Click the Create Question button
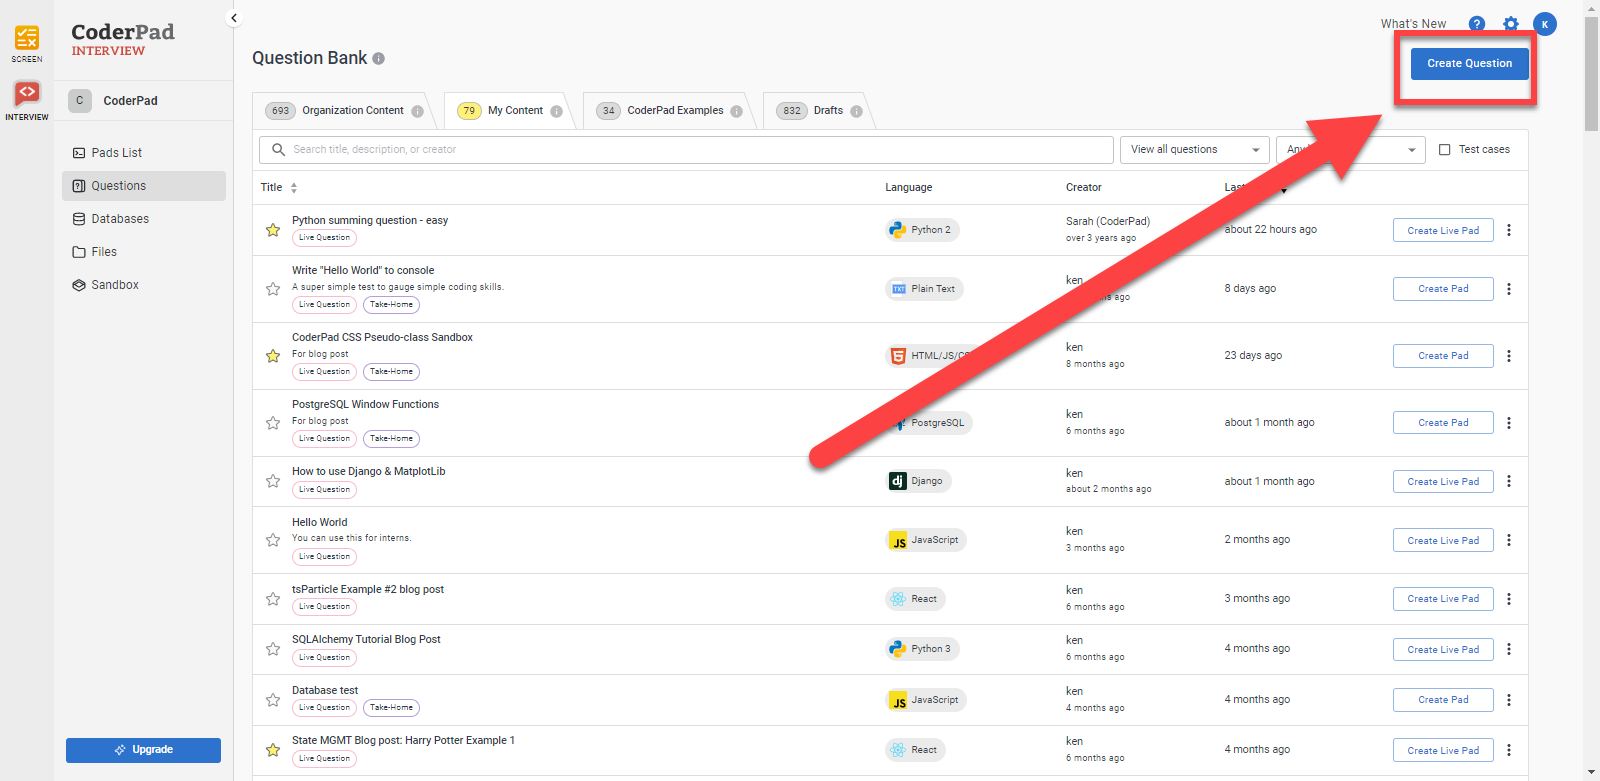Screen dimensions: 1600x781 coord(1469,64)
